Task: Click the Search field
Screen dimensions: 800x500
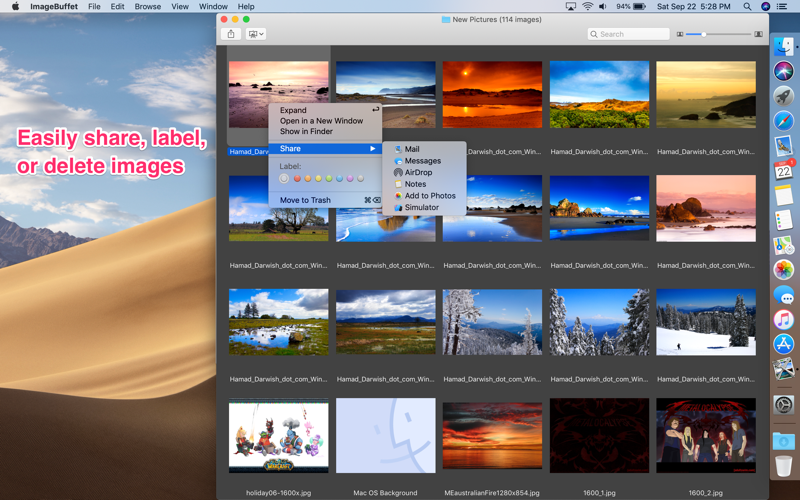Action: (629, 34)
